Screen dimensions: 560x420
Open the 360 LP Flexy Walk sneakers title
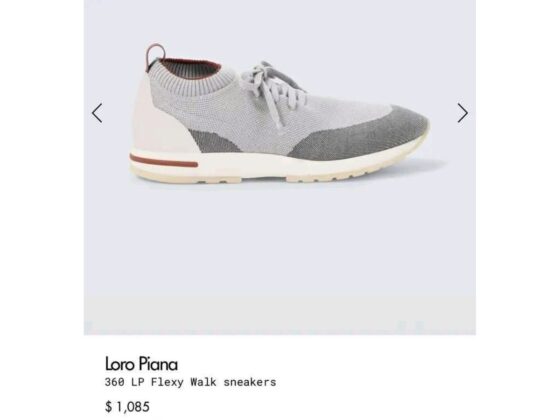point(190,382)
